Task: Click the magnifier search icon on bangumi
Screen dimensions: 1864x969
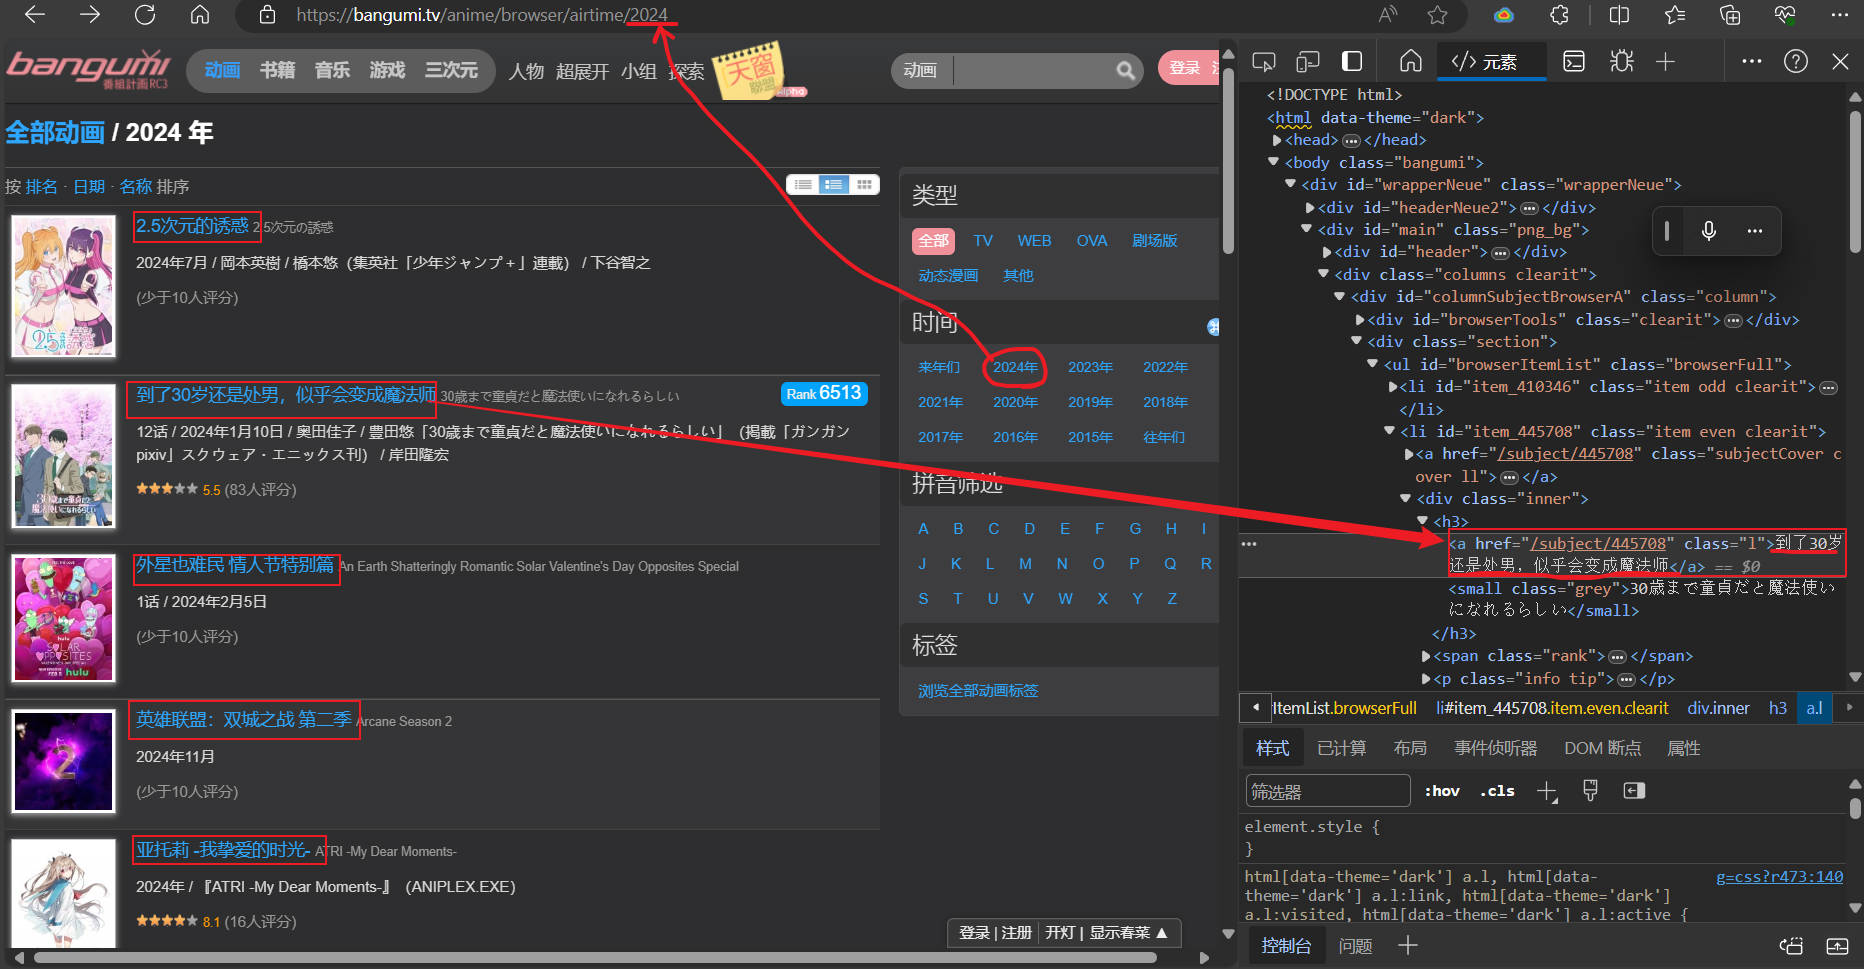Action: point(1125,70)
